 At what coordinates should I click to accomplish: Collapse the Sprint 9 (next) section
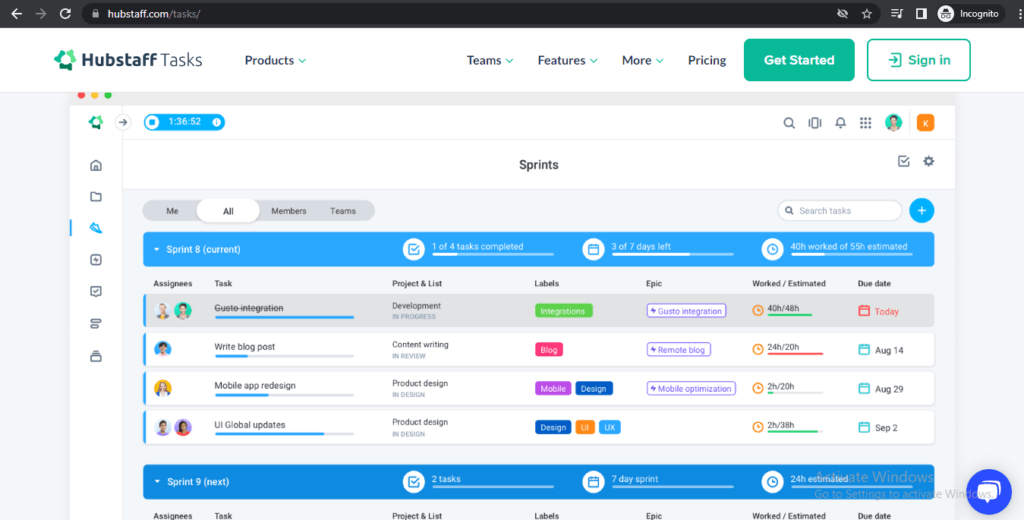click(x=156, y=481)
